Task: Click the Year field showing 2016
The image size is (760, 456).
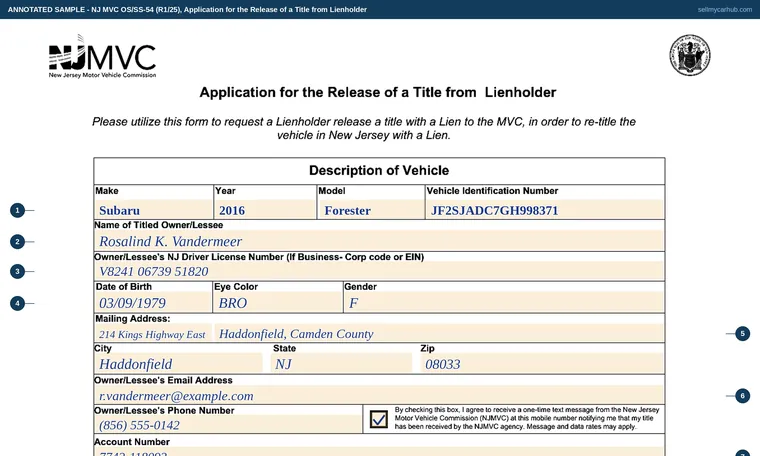Action: click(265, 209)
